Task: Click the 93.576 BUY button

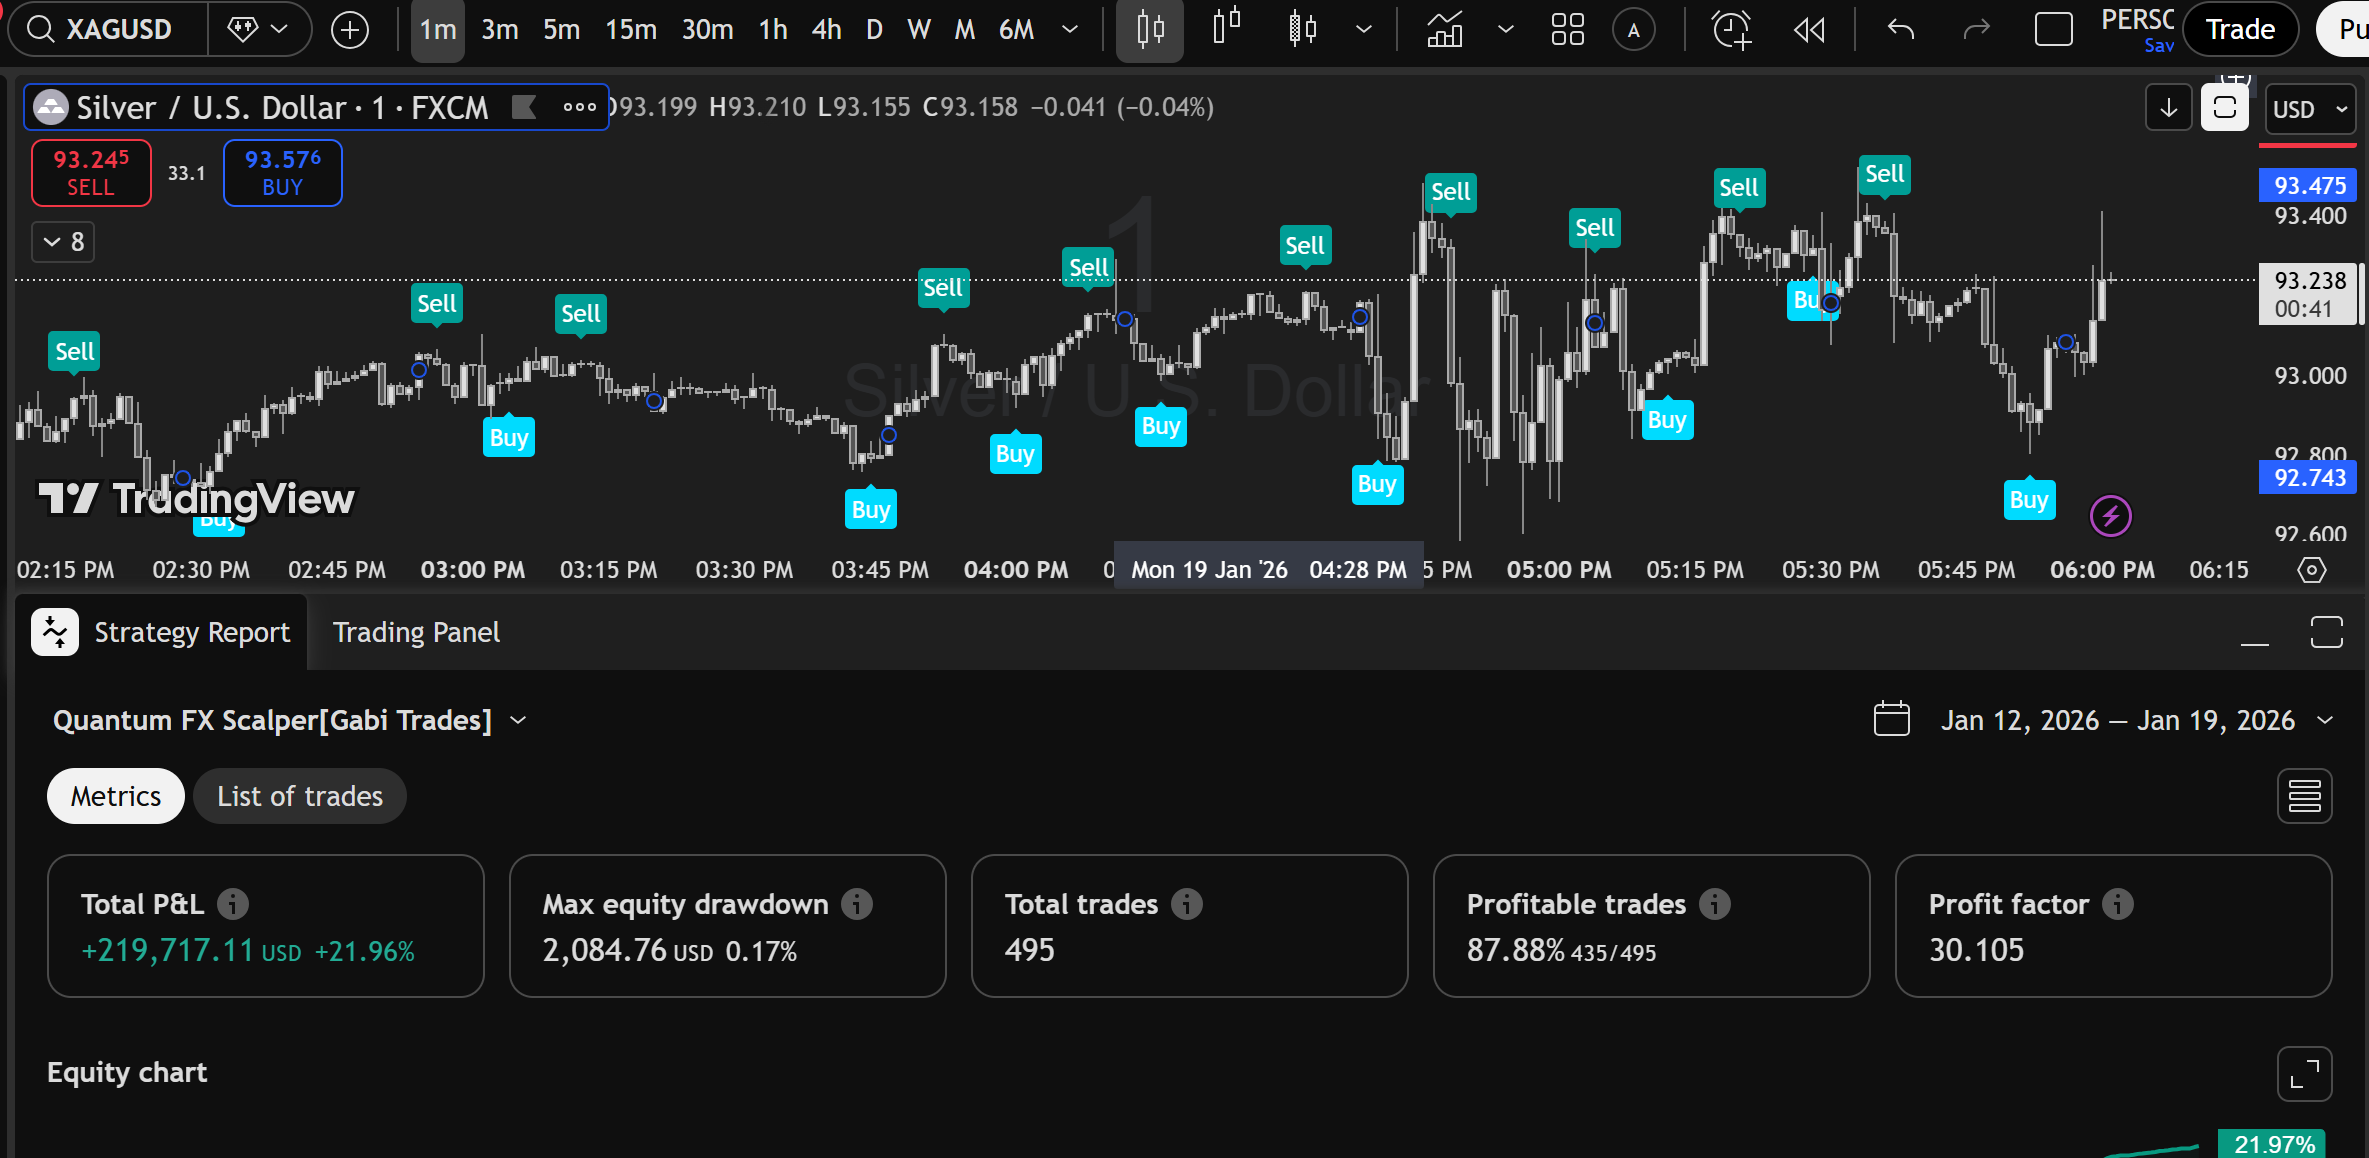Action: [283, 173]
